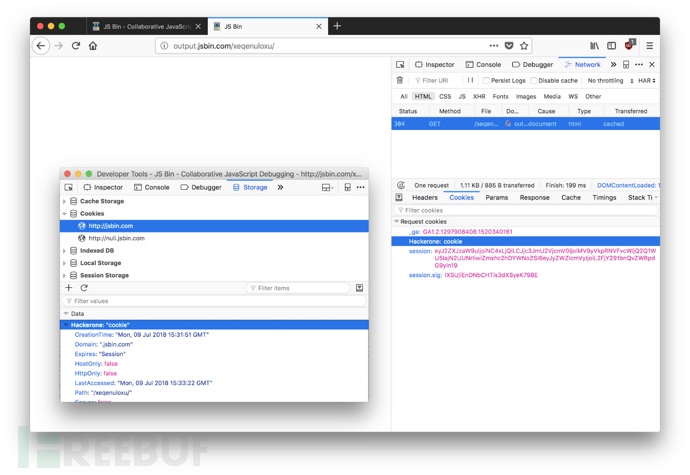Viewport: 690px width, 475px height.
Task: Switch to the Network tab
Action: click(582, 65)
